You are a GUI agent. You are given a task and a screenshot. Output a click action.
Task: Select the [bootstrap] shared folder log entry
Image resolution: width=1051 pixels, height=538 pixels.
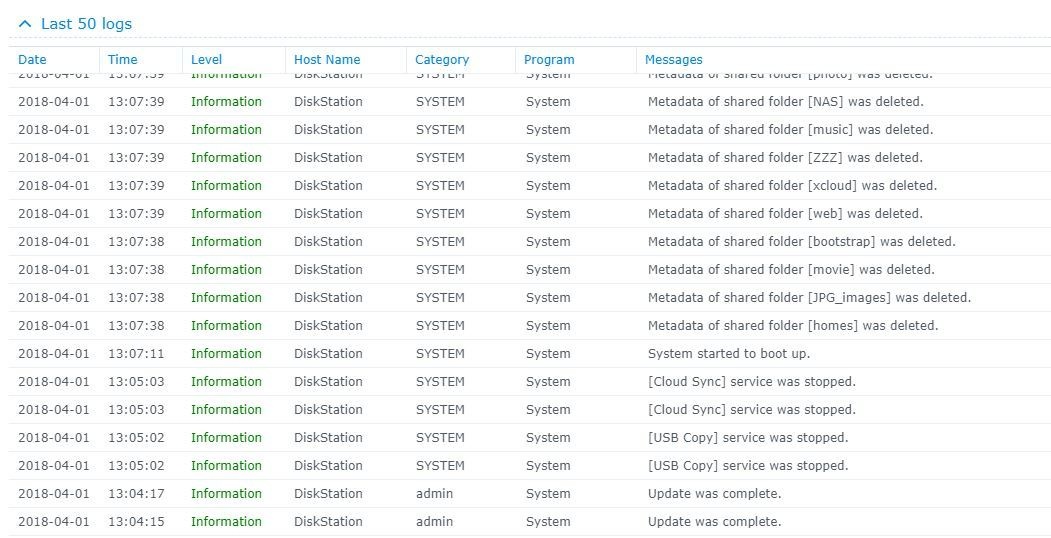(x=801, y=242)
